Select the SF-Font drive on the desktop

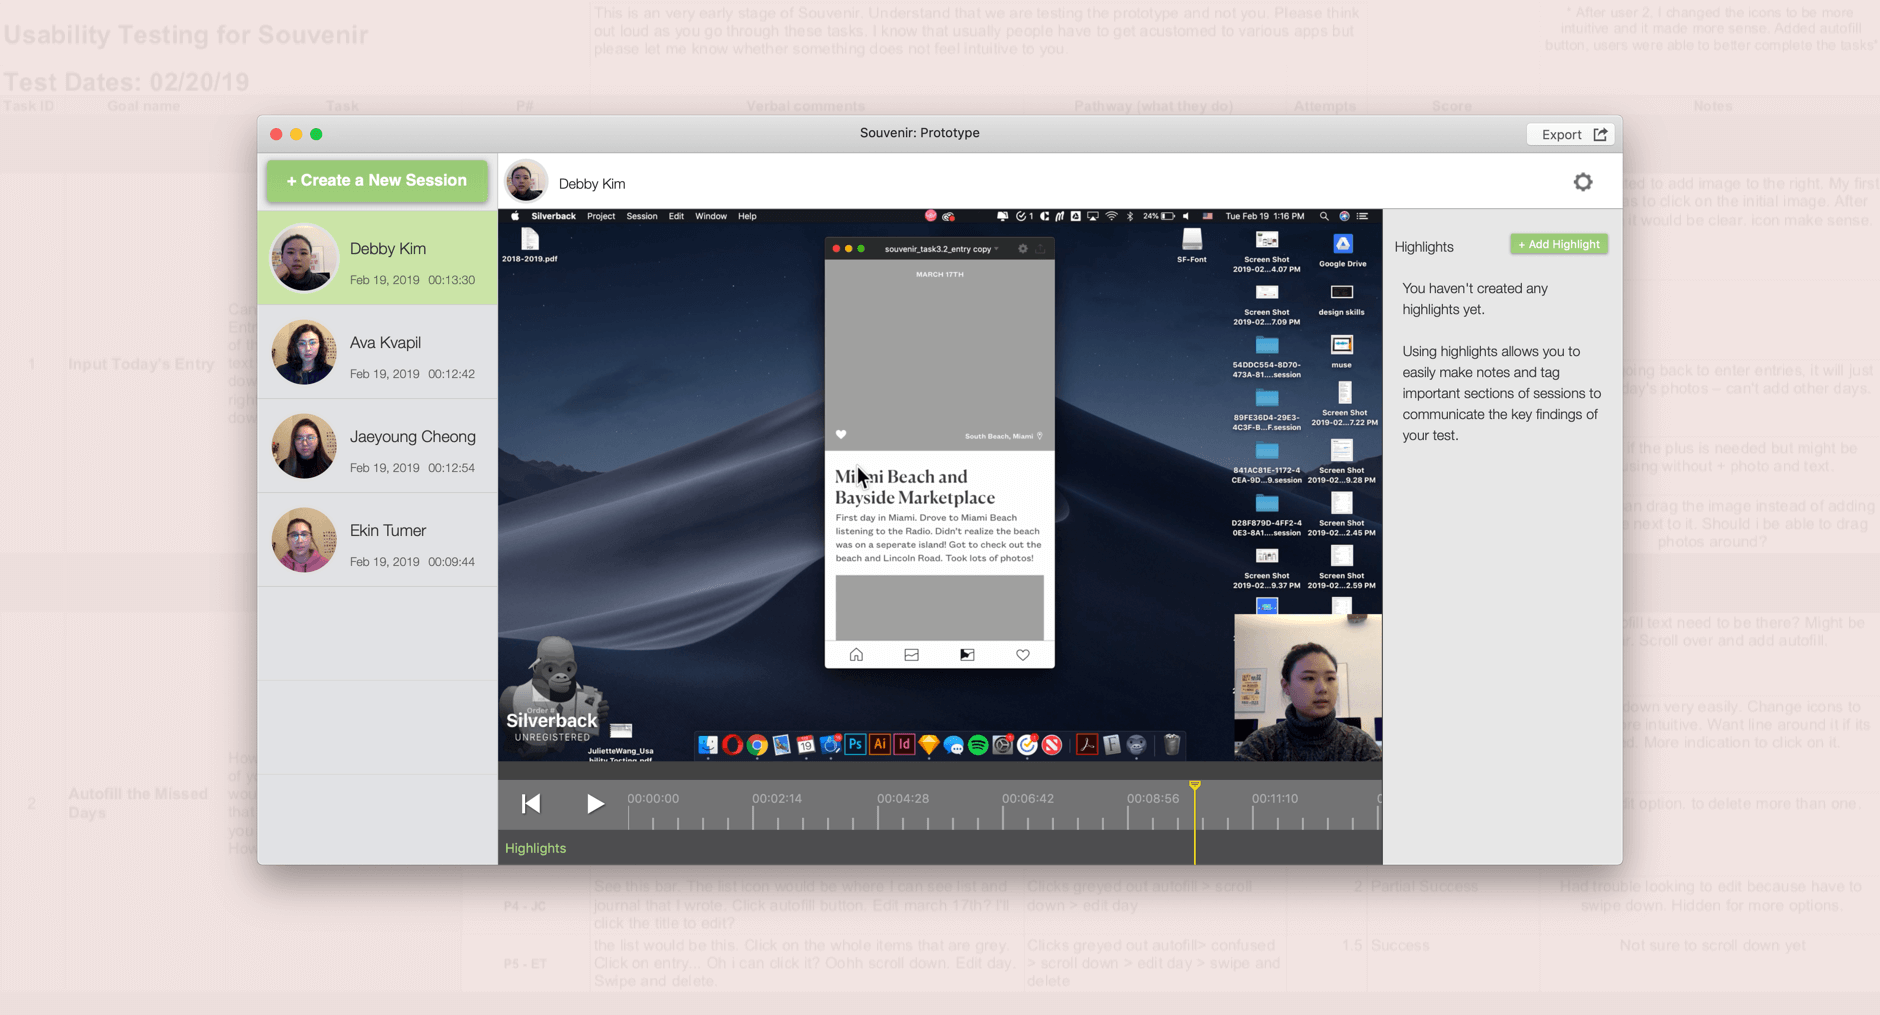[1192, 246]
